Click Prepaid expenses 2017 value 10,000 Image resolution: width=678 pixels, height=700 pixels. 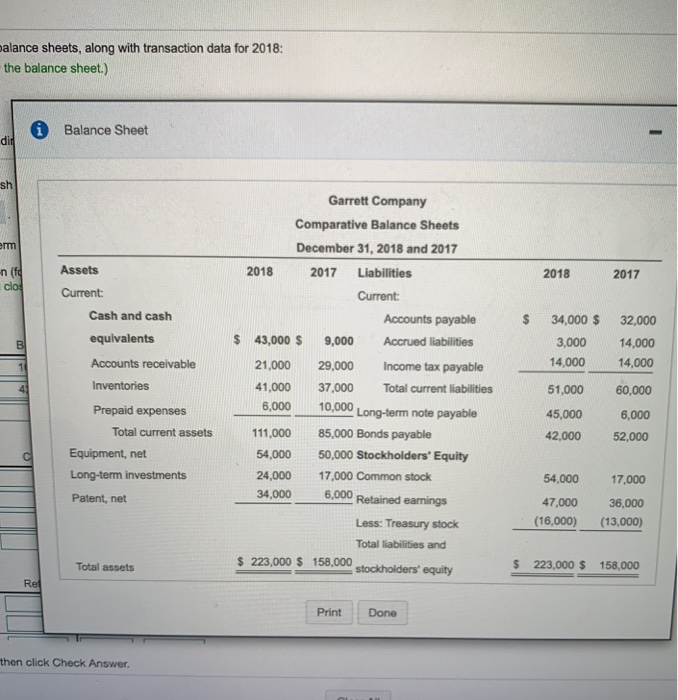(336, 407)
